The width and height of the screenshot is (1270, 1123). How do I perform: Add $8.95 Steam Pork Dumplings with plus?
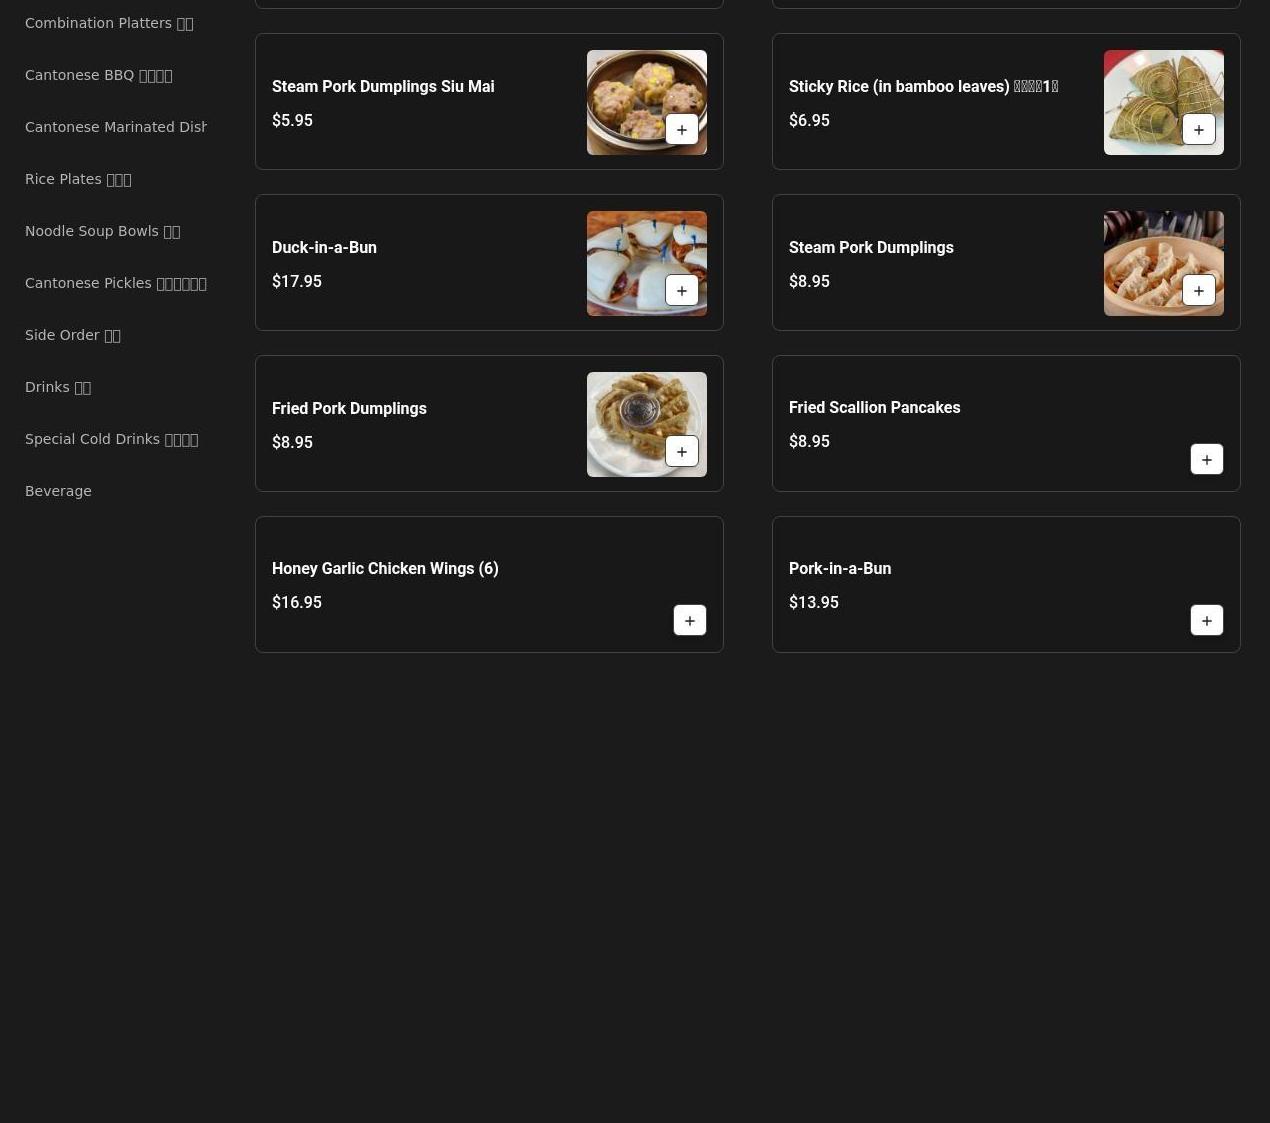coord(1199,290)
